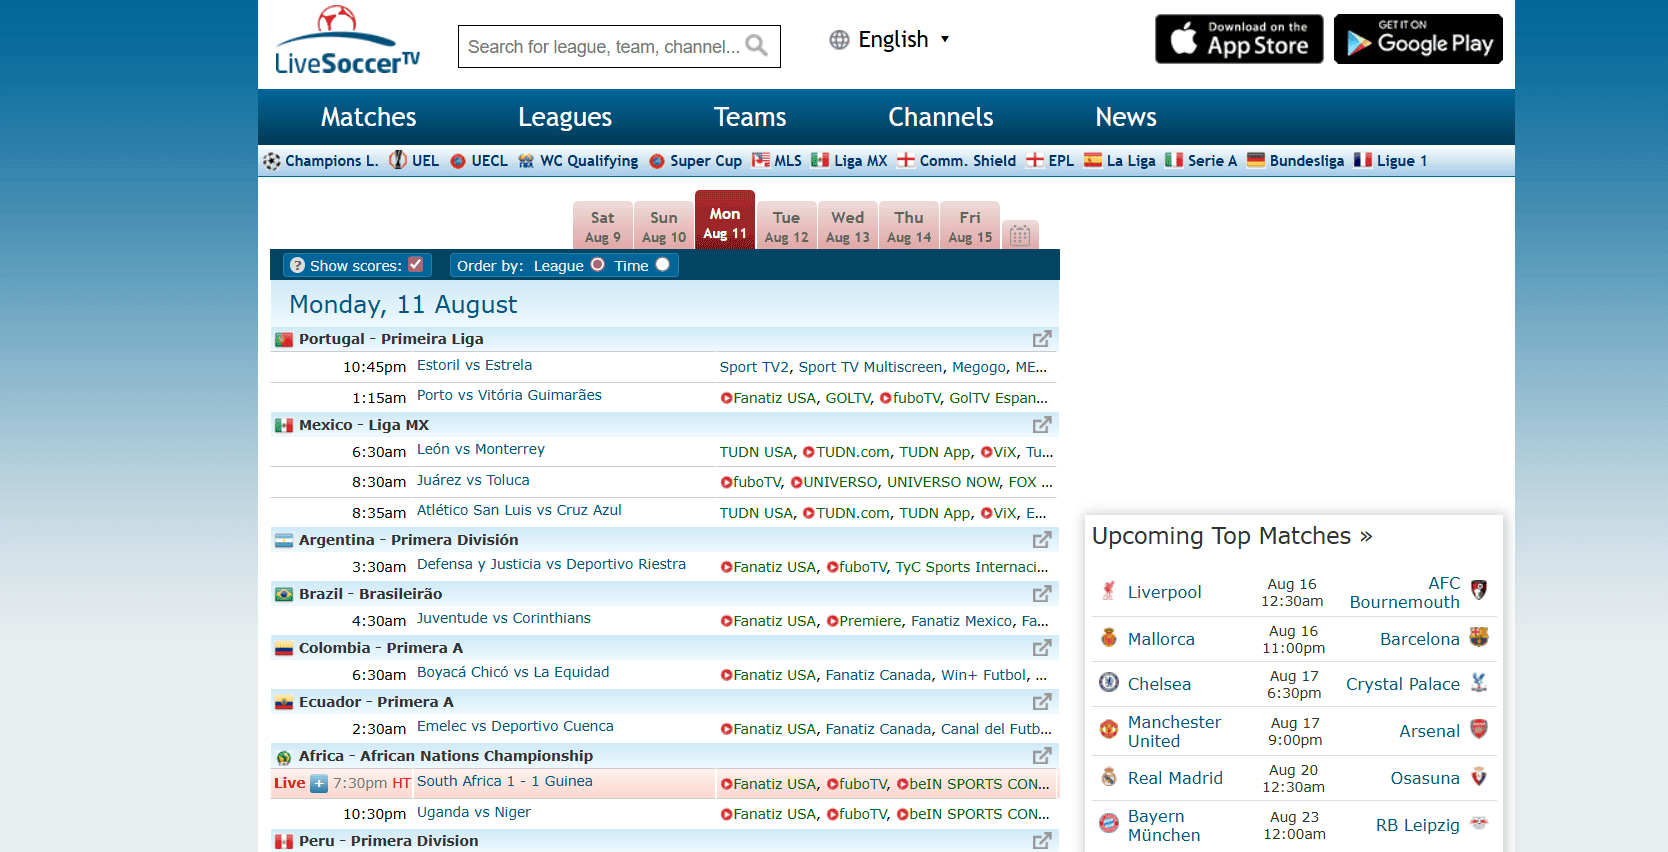Expand the live South Africa match details
Screen dimensions: 1668x852
coord(319,784)
